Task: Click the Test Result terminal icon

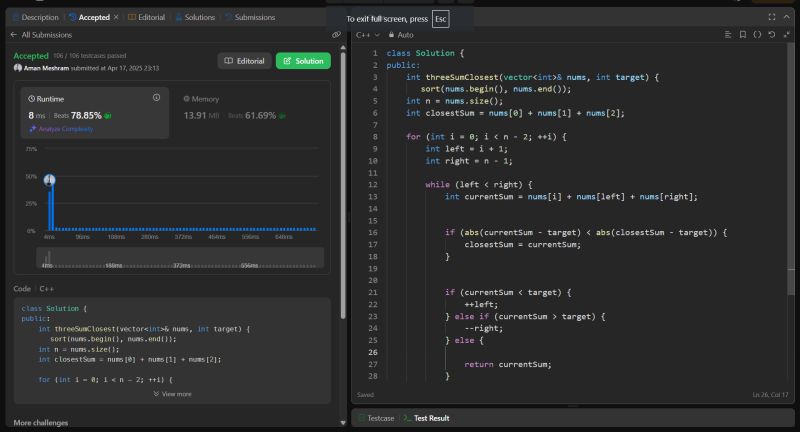Action: pyautogui.click(x=407, y=418)
